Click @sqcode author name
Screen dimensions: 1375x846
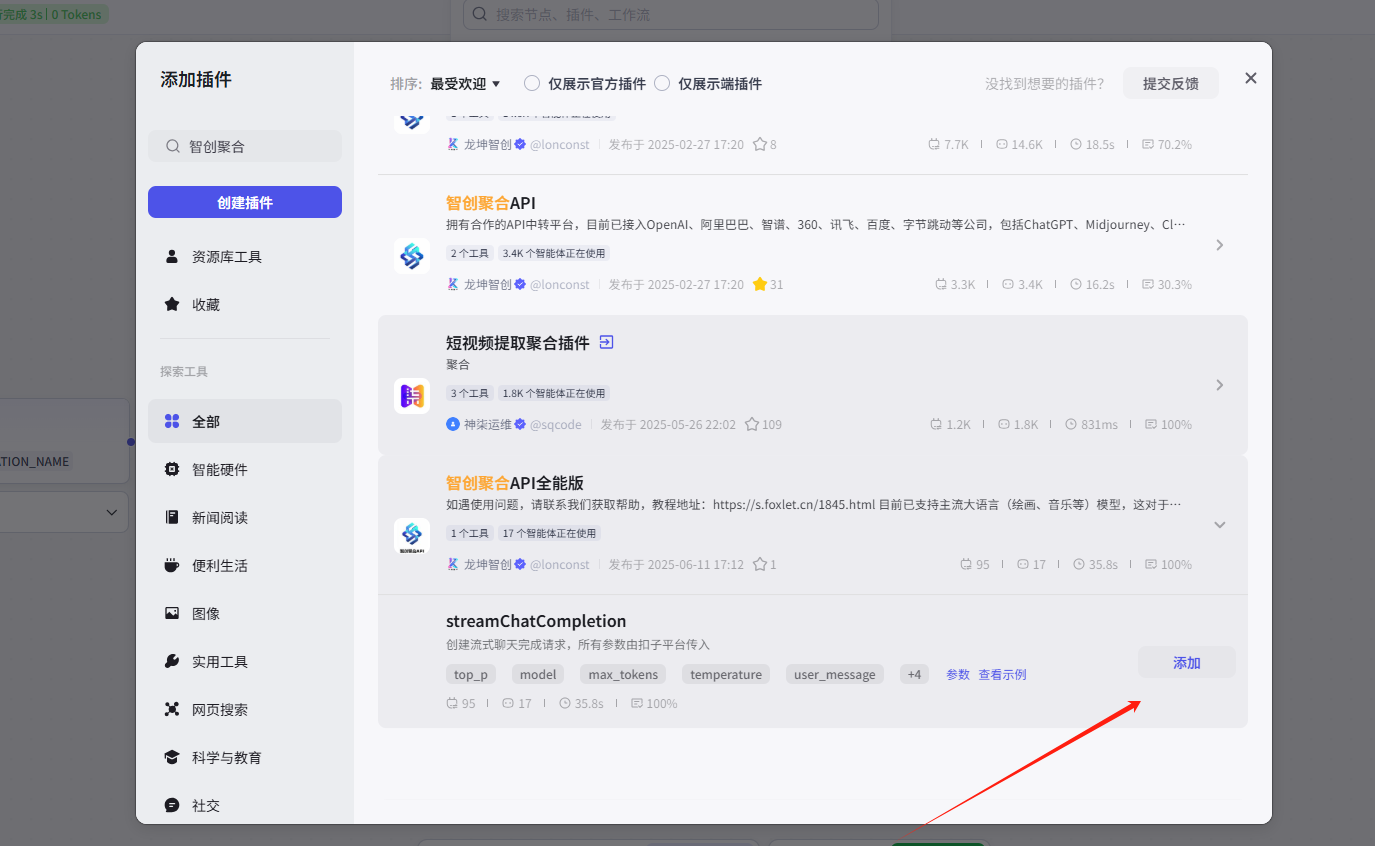pos(556,424)
